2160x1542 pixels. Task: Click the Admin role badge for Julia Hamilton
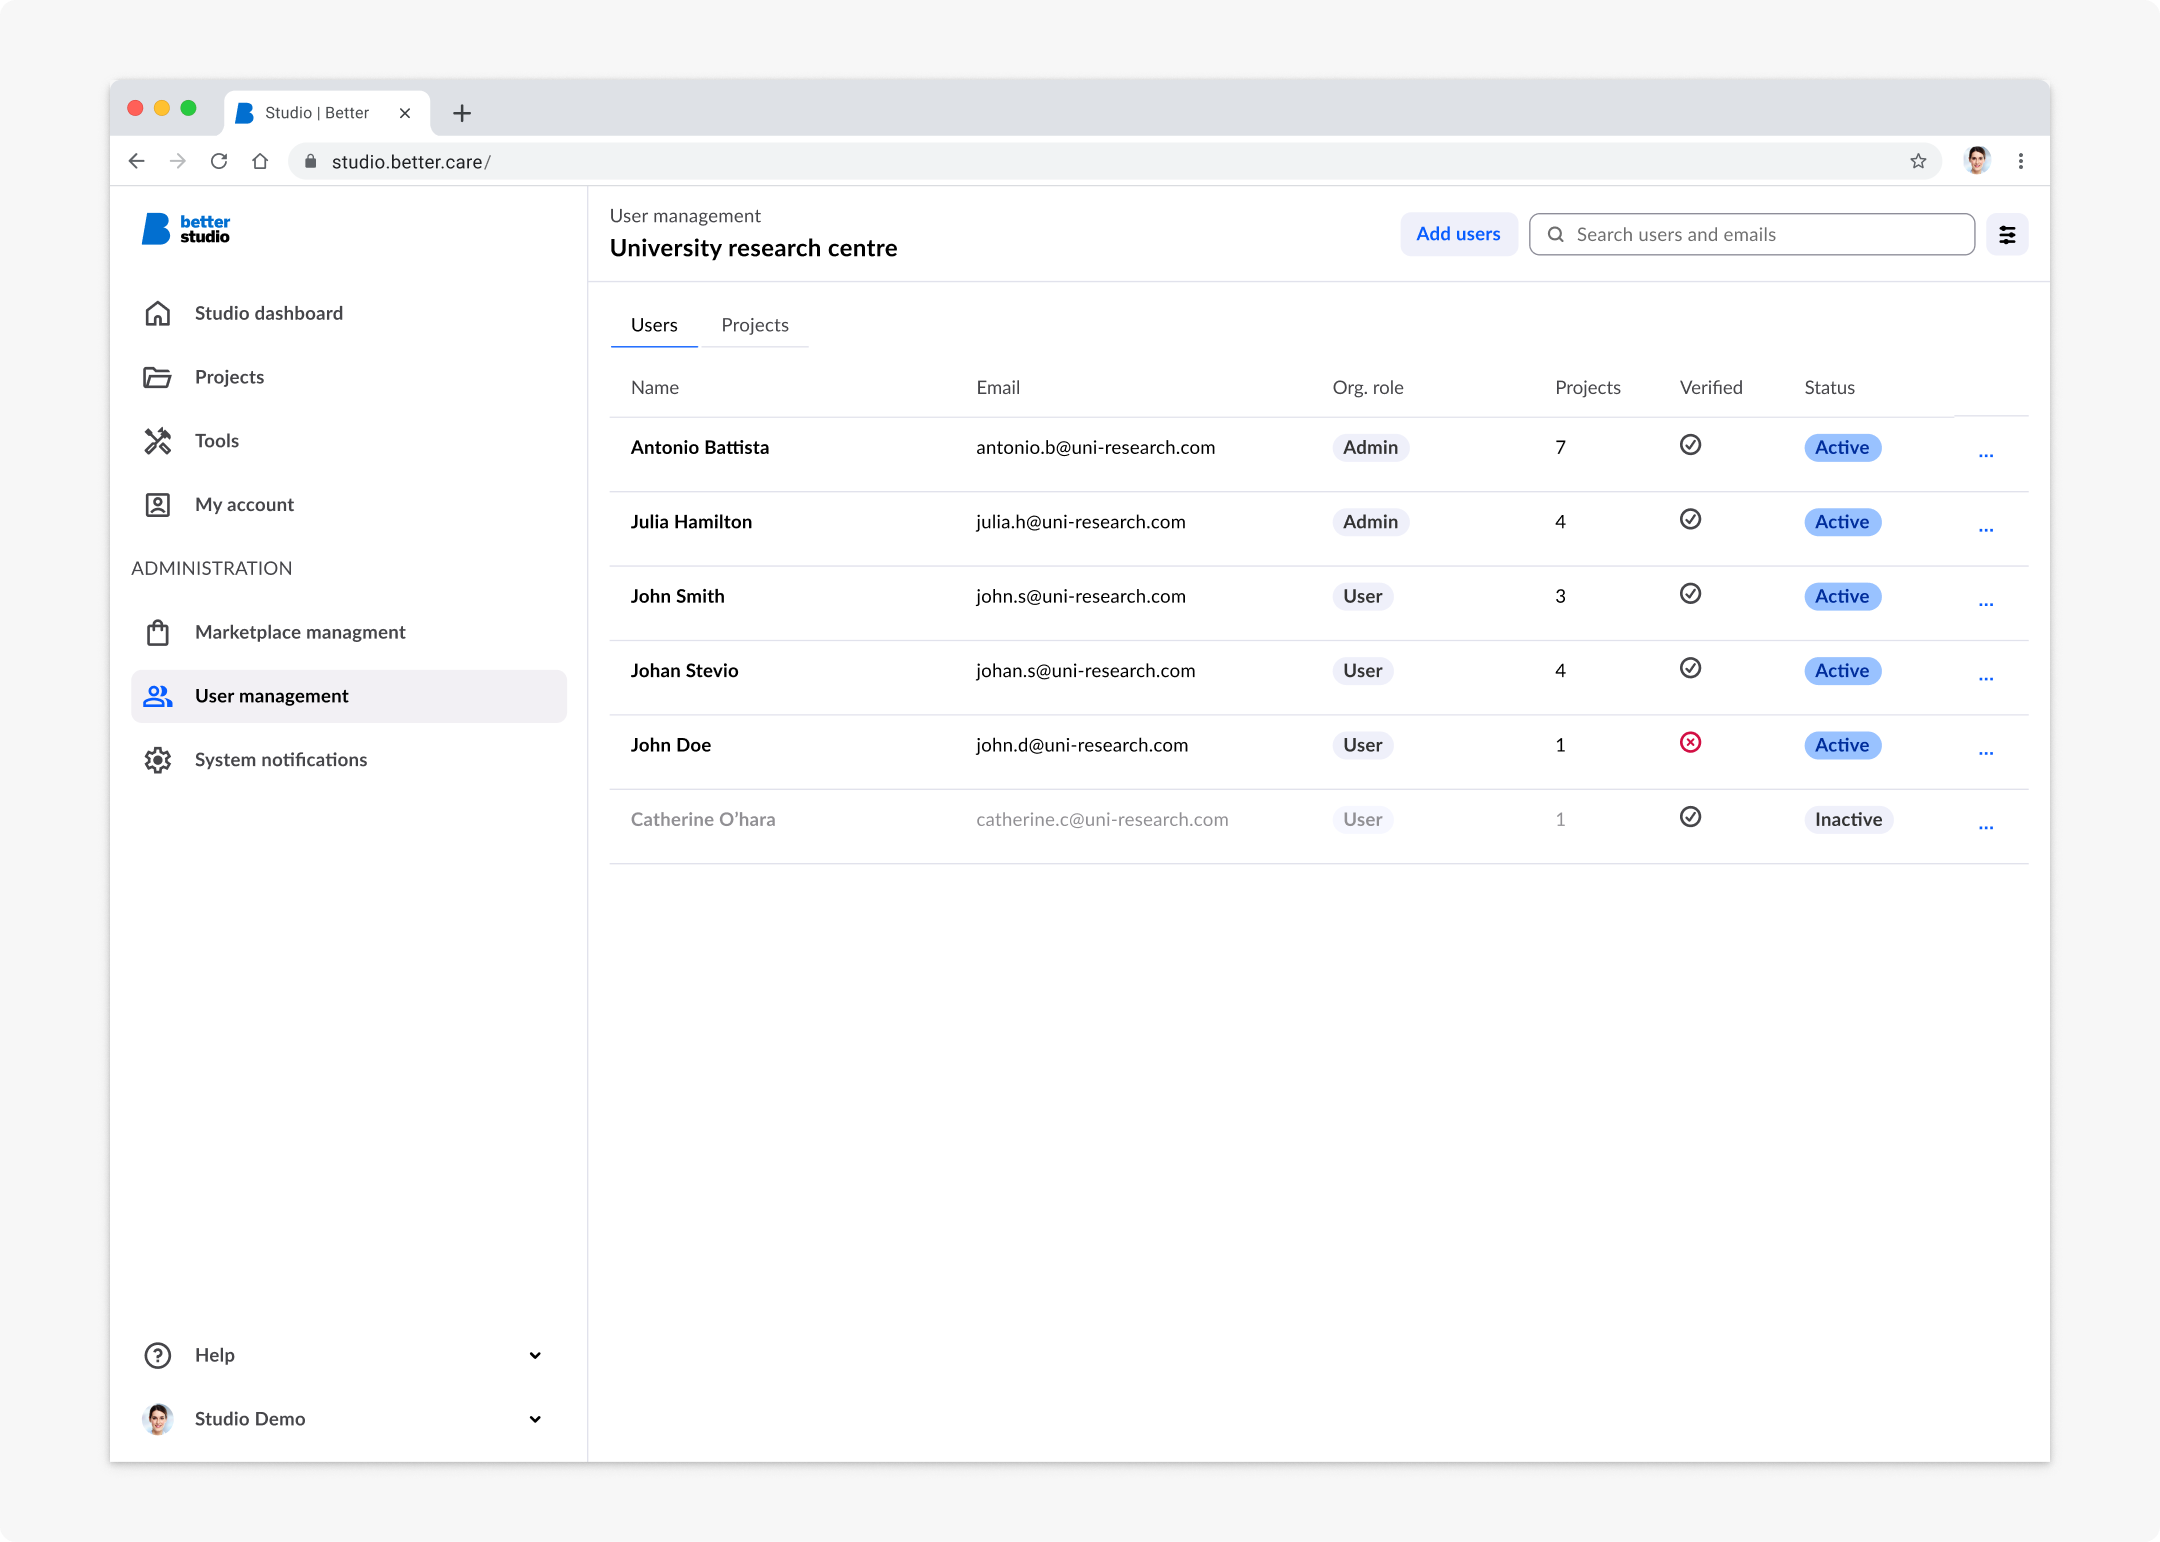(1370, 522)
